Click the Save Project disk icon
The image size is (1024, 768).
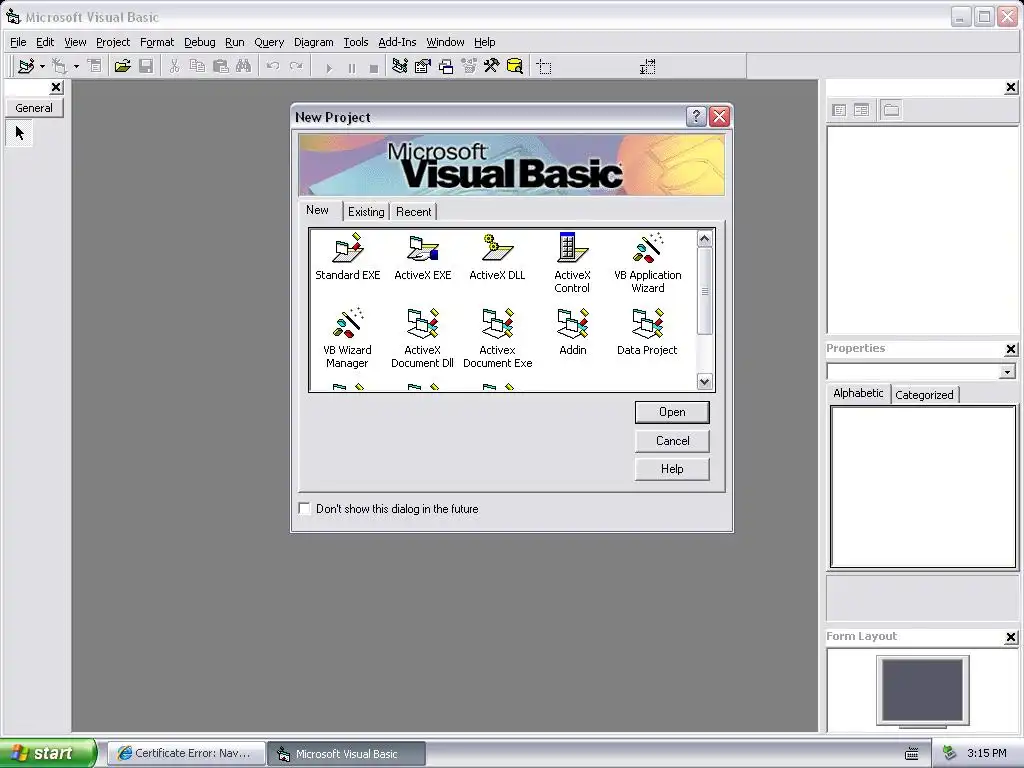146,67
